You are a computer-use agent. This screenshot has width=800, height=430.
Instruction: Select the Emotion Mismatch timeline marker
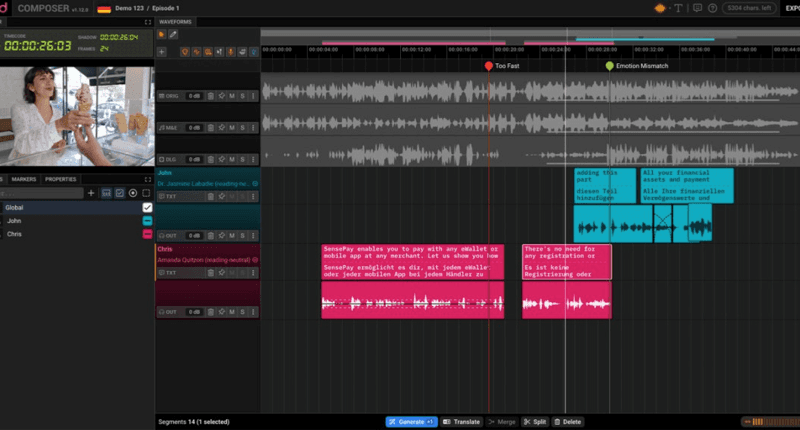coord(610,66)
